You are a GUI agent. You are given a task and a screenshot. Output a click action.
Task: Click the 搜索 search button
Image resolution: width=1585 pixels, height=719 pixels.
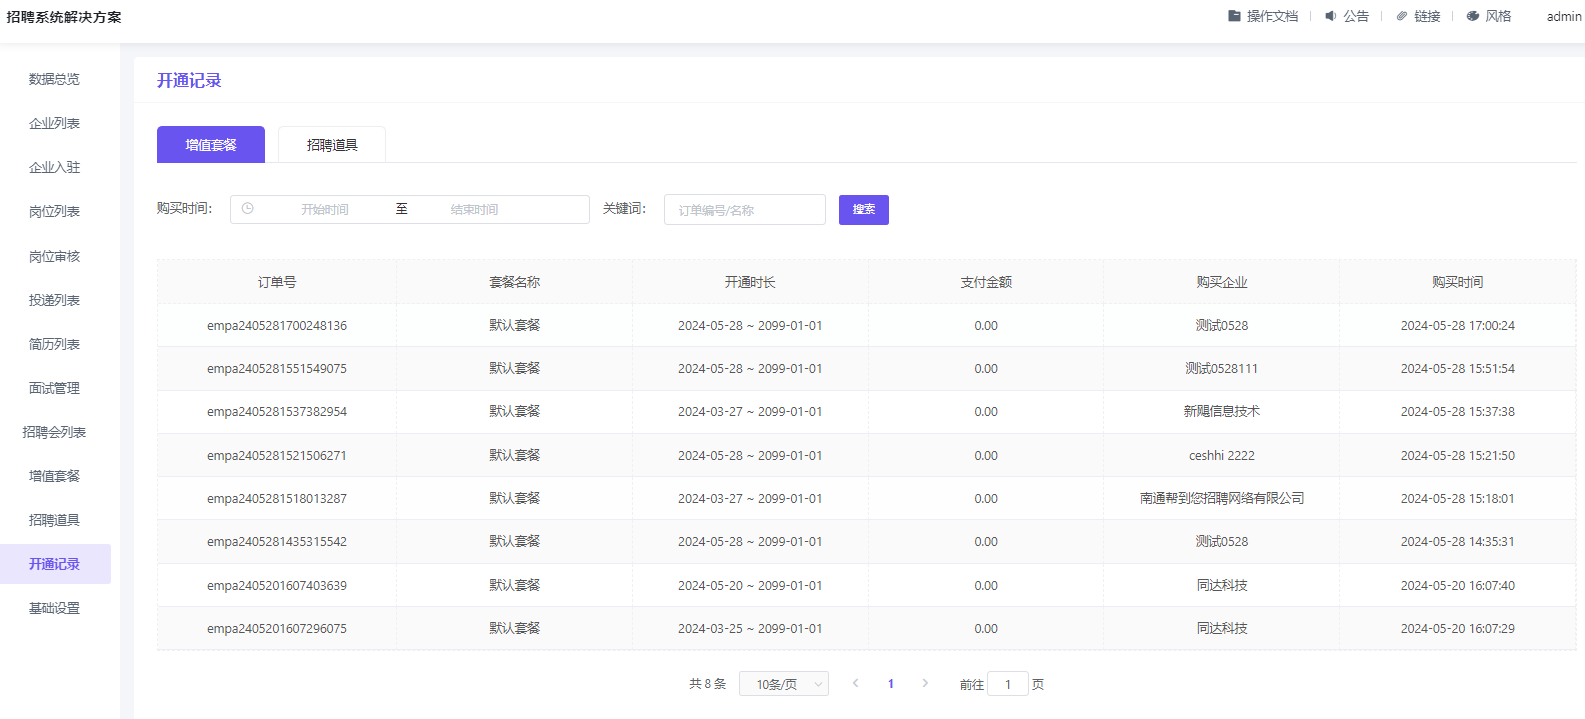[864, 210]
